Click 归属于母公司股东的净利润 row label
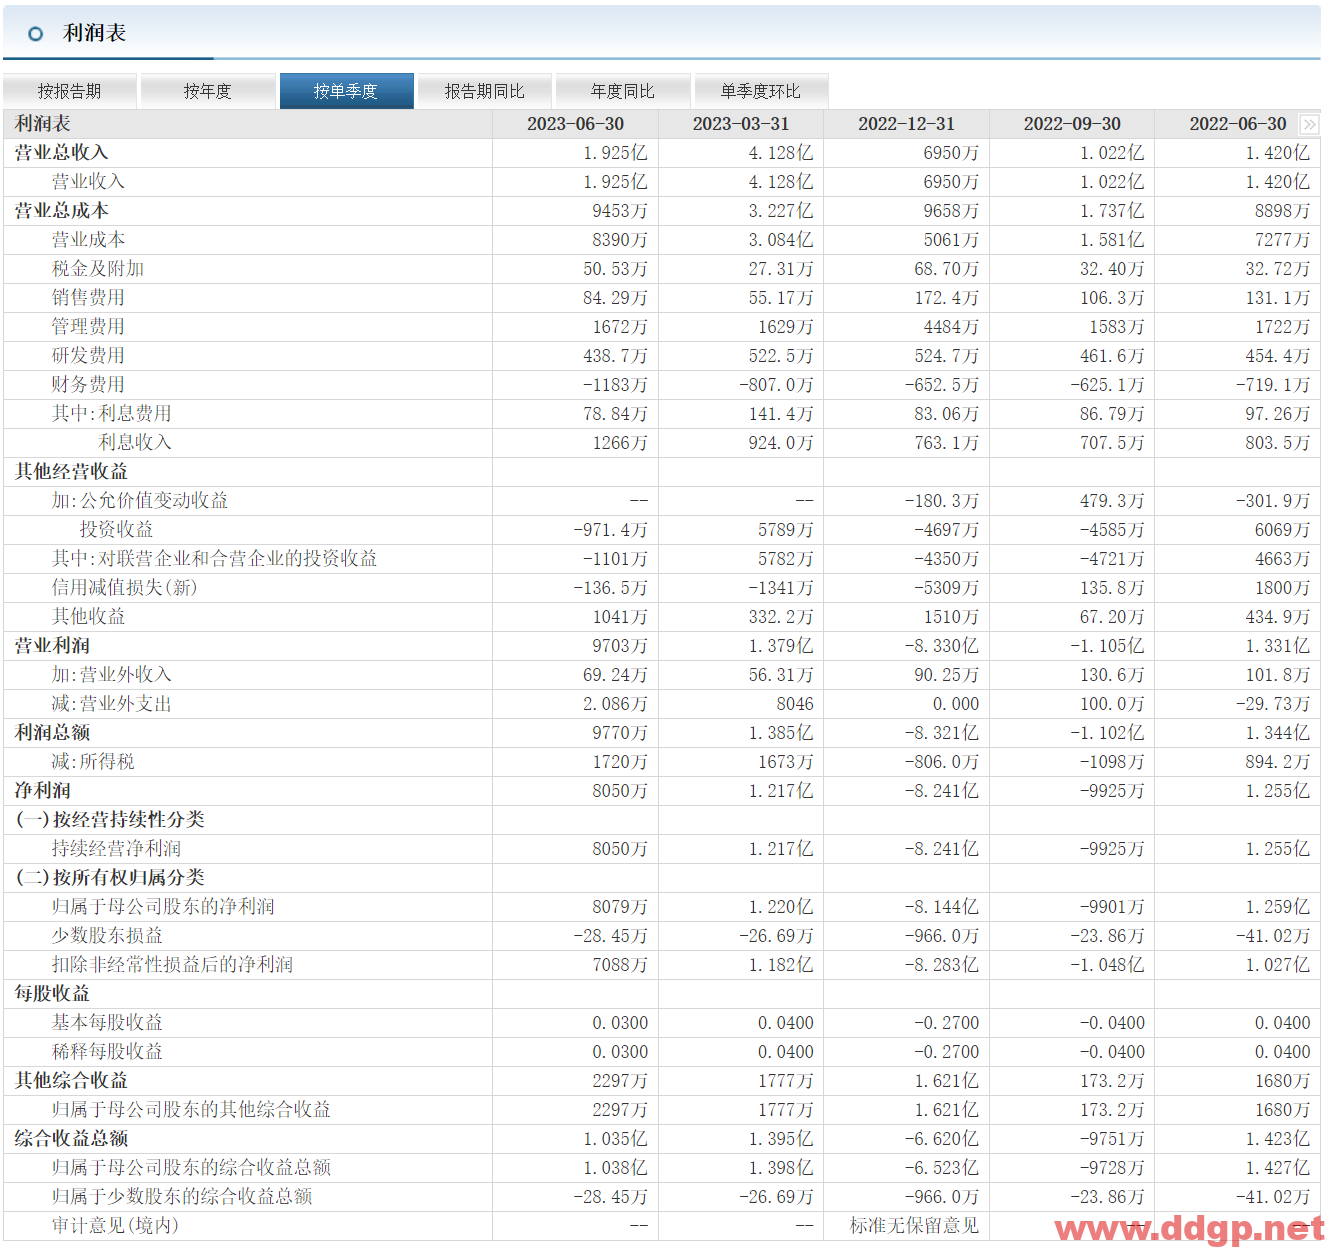The width and height of the screenshot is (1325, 1247). pyautogui.click(x=163, y=907)
